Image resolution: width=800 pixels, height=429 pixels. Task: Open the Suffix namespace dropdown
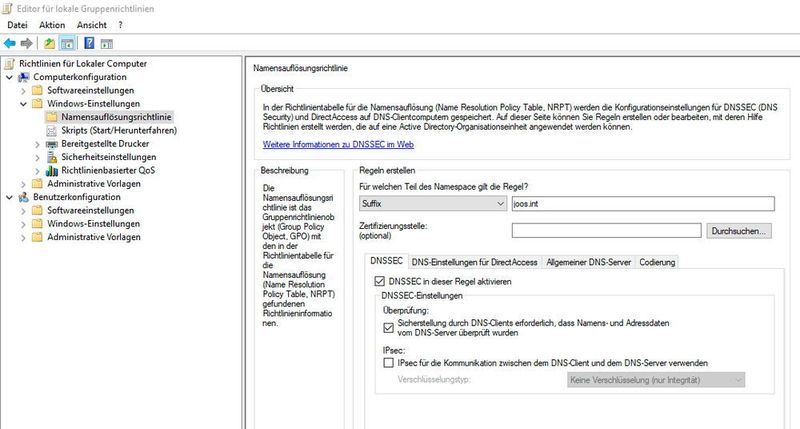coord(433,204)
